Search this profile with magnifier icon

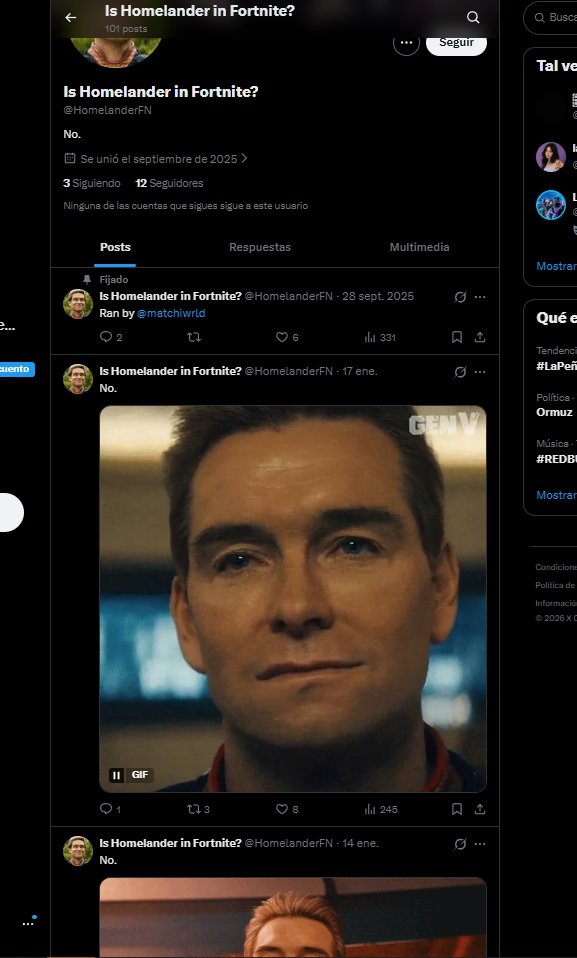pos(472,18)
